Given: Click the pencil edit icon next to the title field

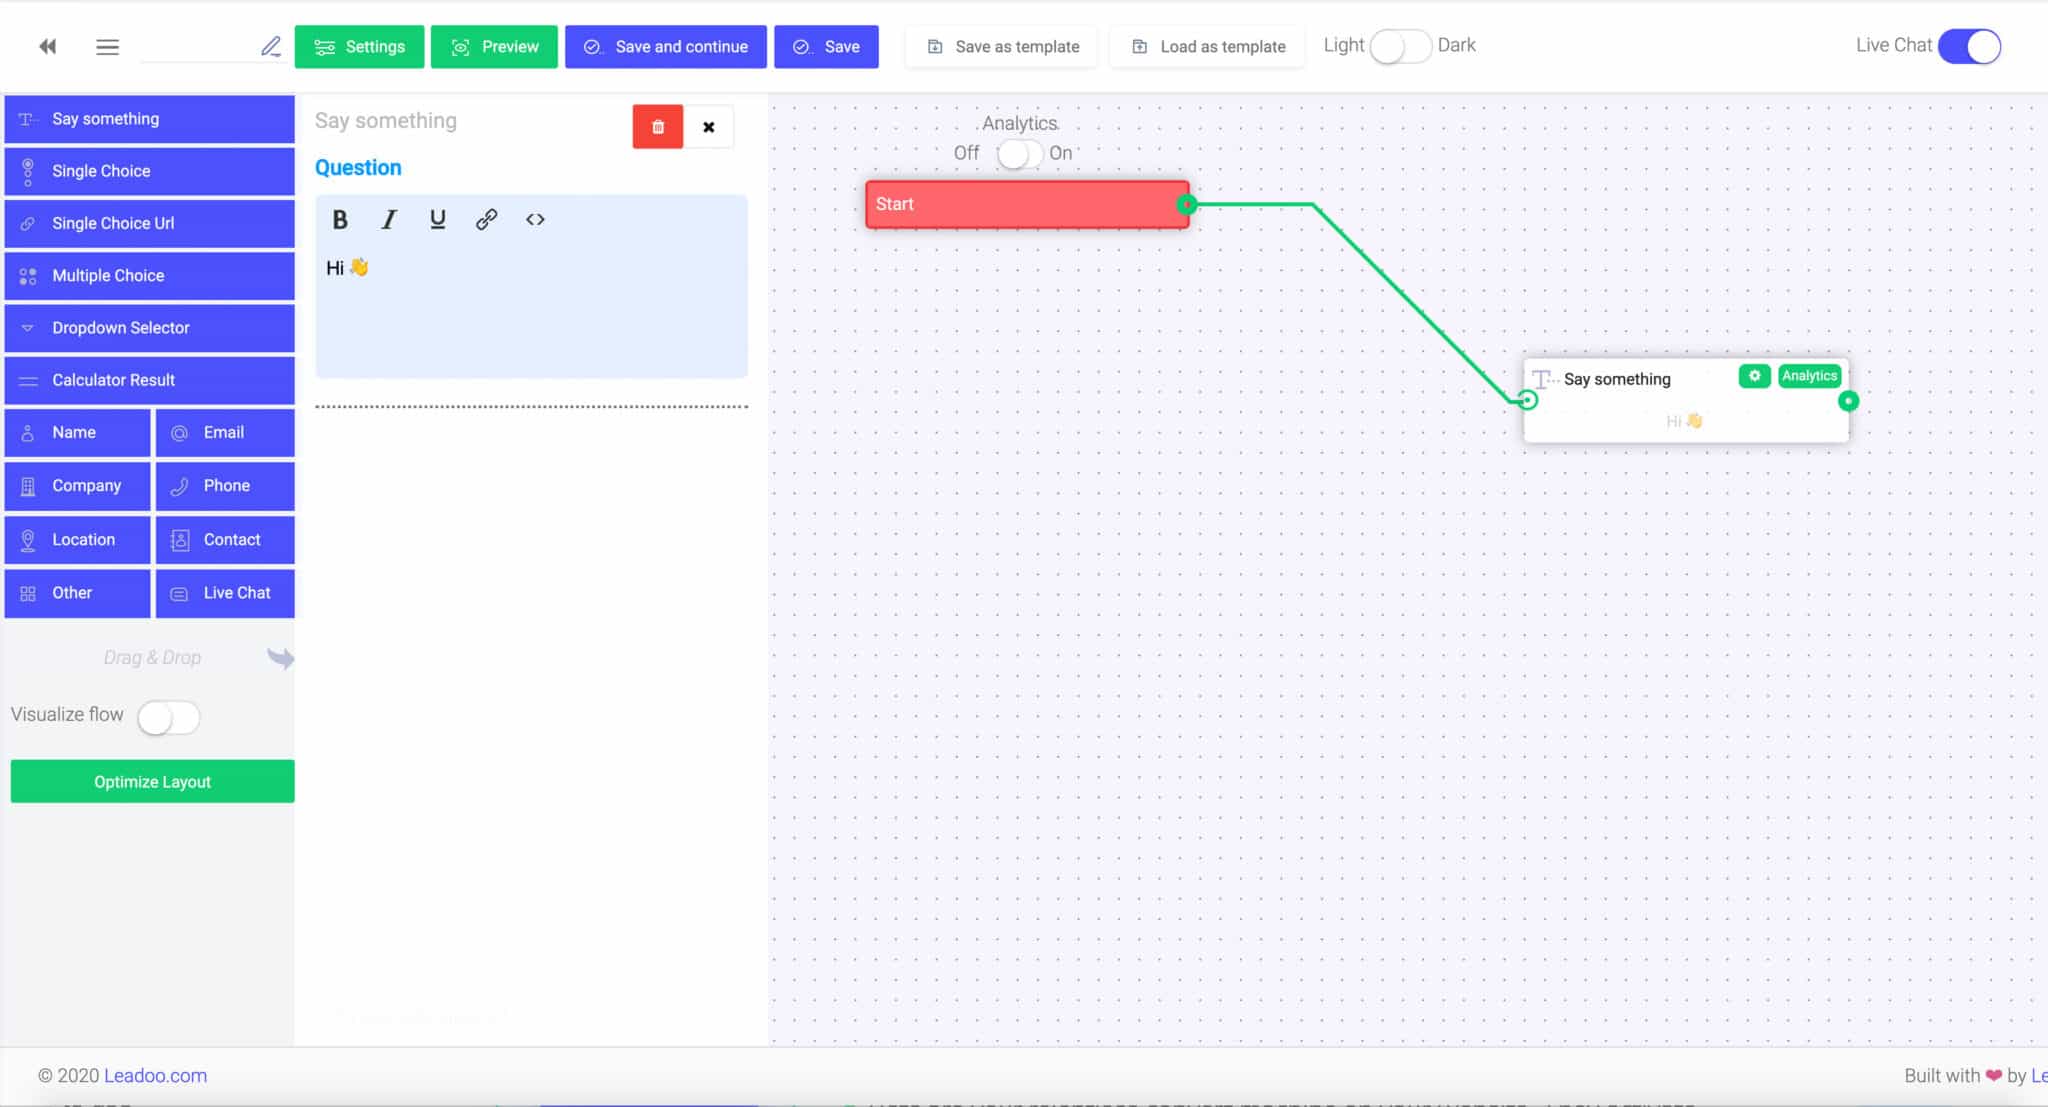Looking at the screenshot, I should (269, 45).
